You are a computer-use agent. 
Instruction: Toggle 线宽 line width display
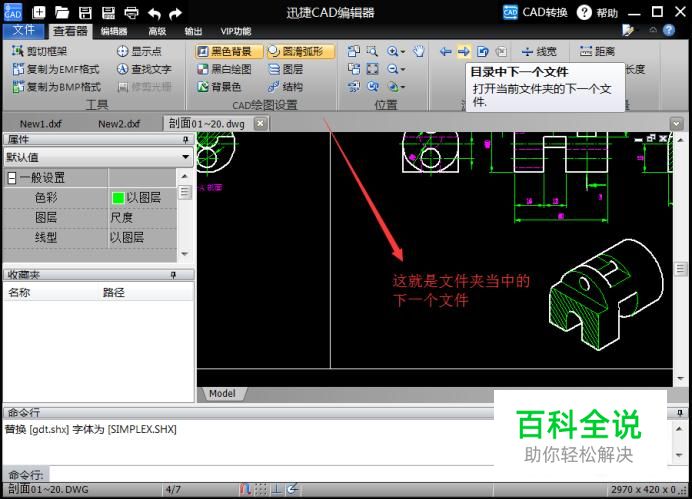(x=539, y=52)
